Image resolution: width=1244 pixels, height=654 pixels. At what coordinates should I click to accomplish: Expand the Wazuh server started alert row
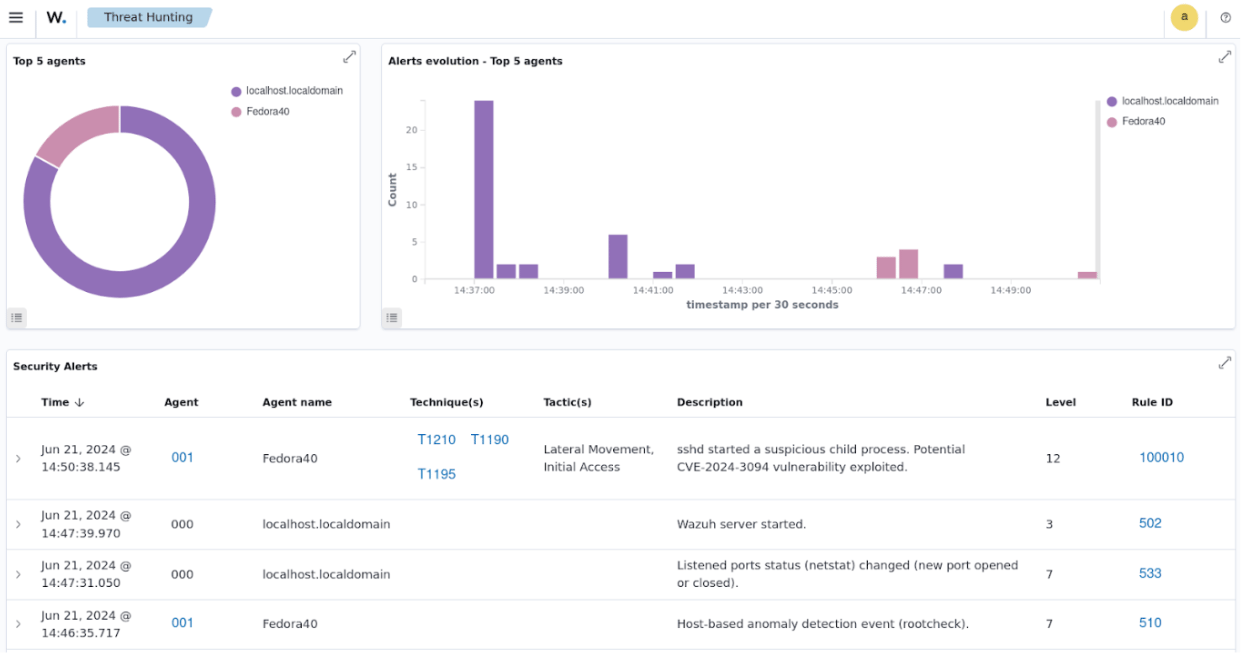[x=18, y=524]
